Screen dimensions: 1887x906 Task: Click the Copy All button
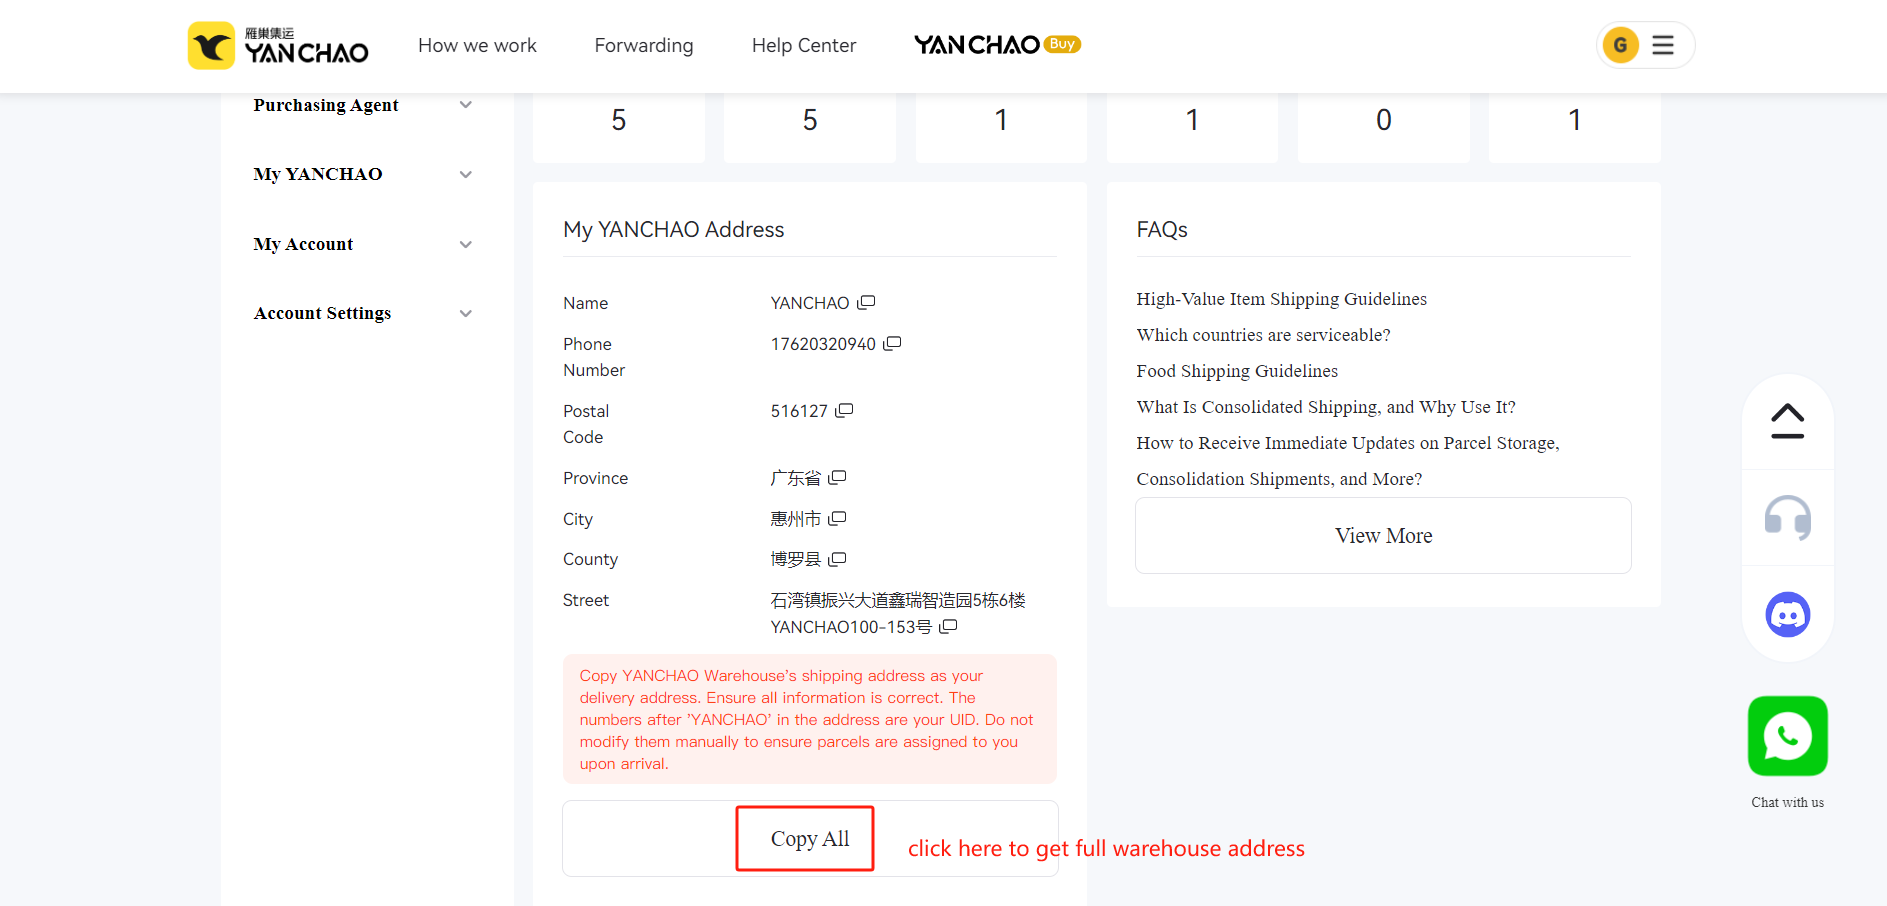click(x=810, y=839)
